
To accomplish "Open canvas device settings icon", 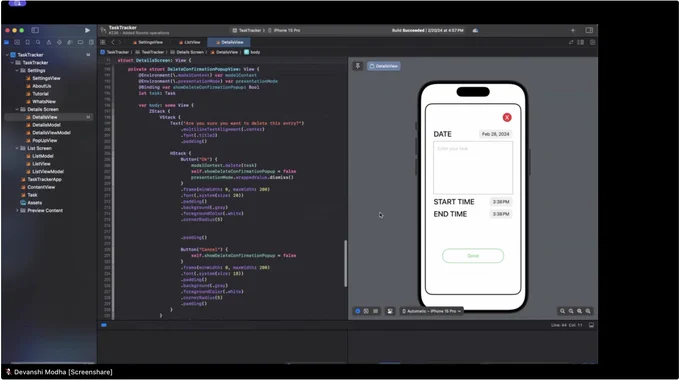I will coord(390,311).
